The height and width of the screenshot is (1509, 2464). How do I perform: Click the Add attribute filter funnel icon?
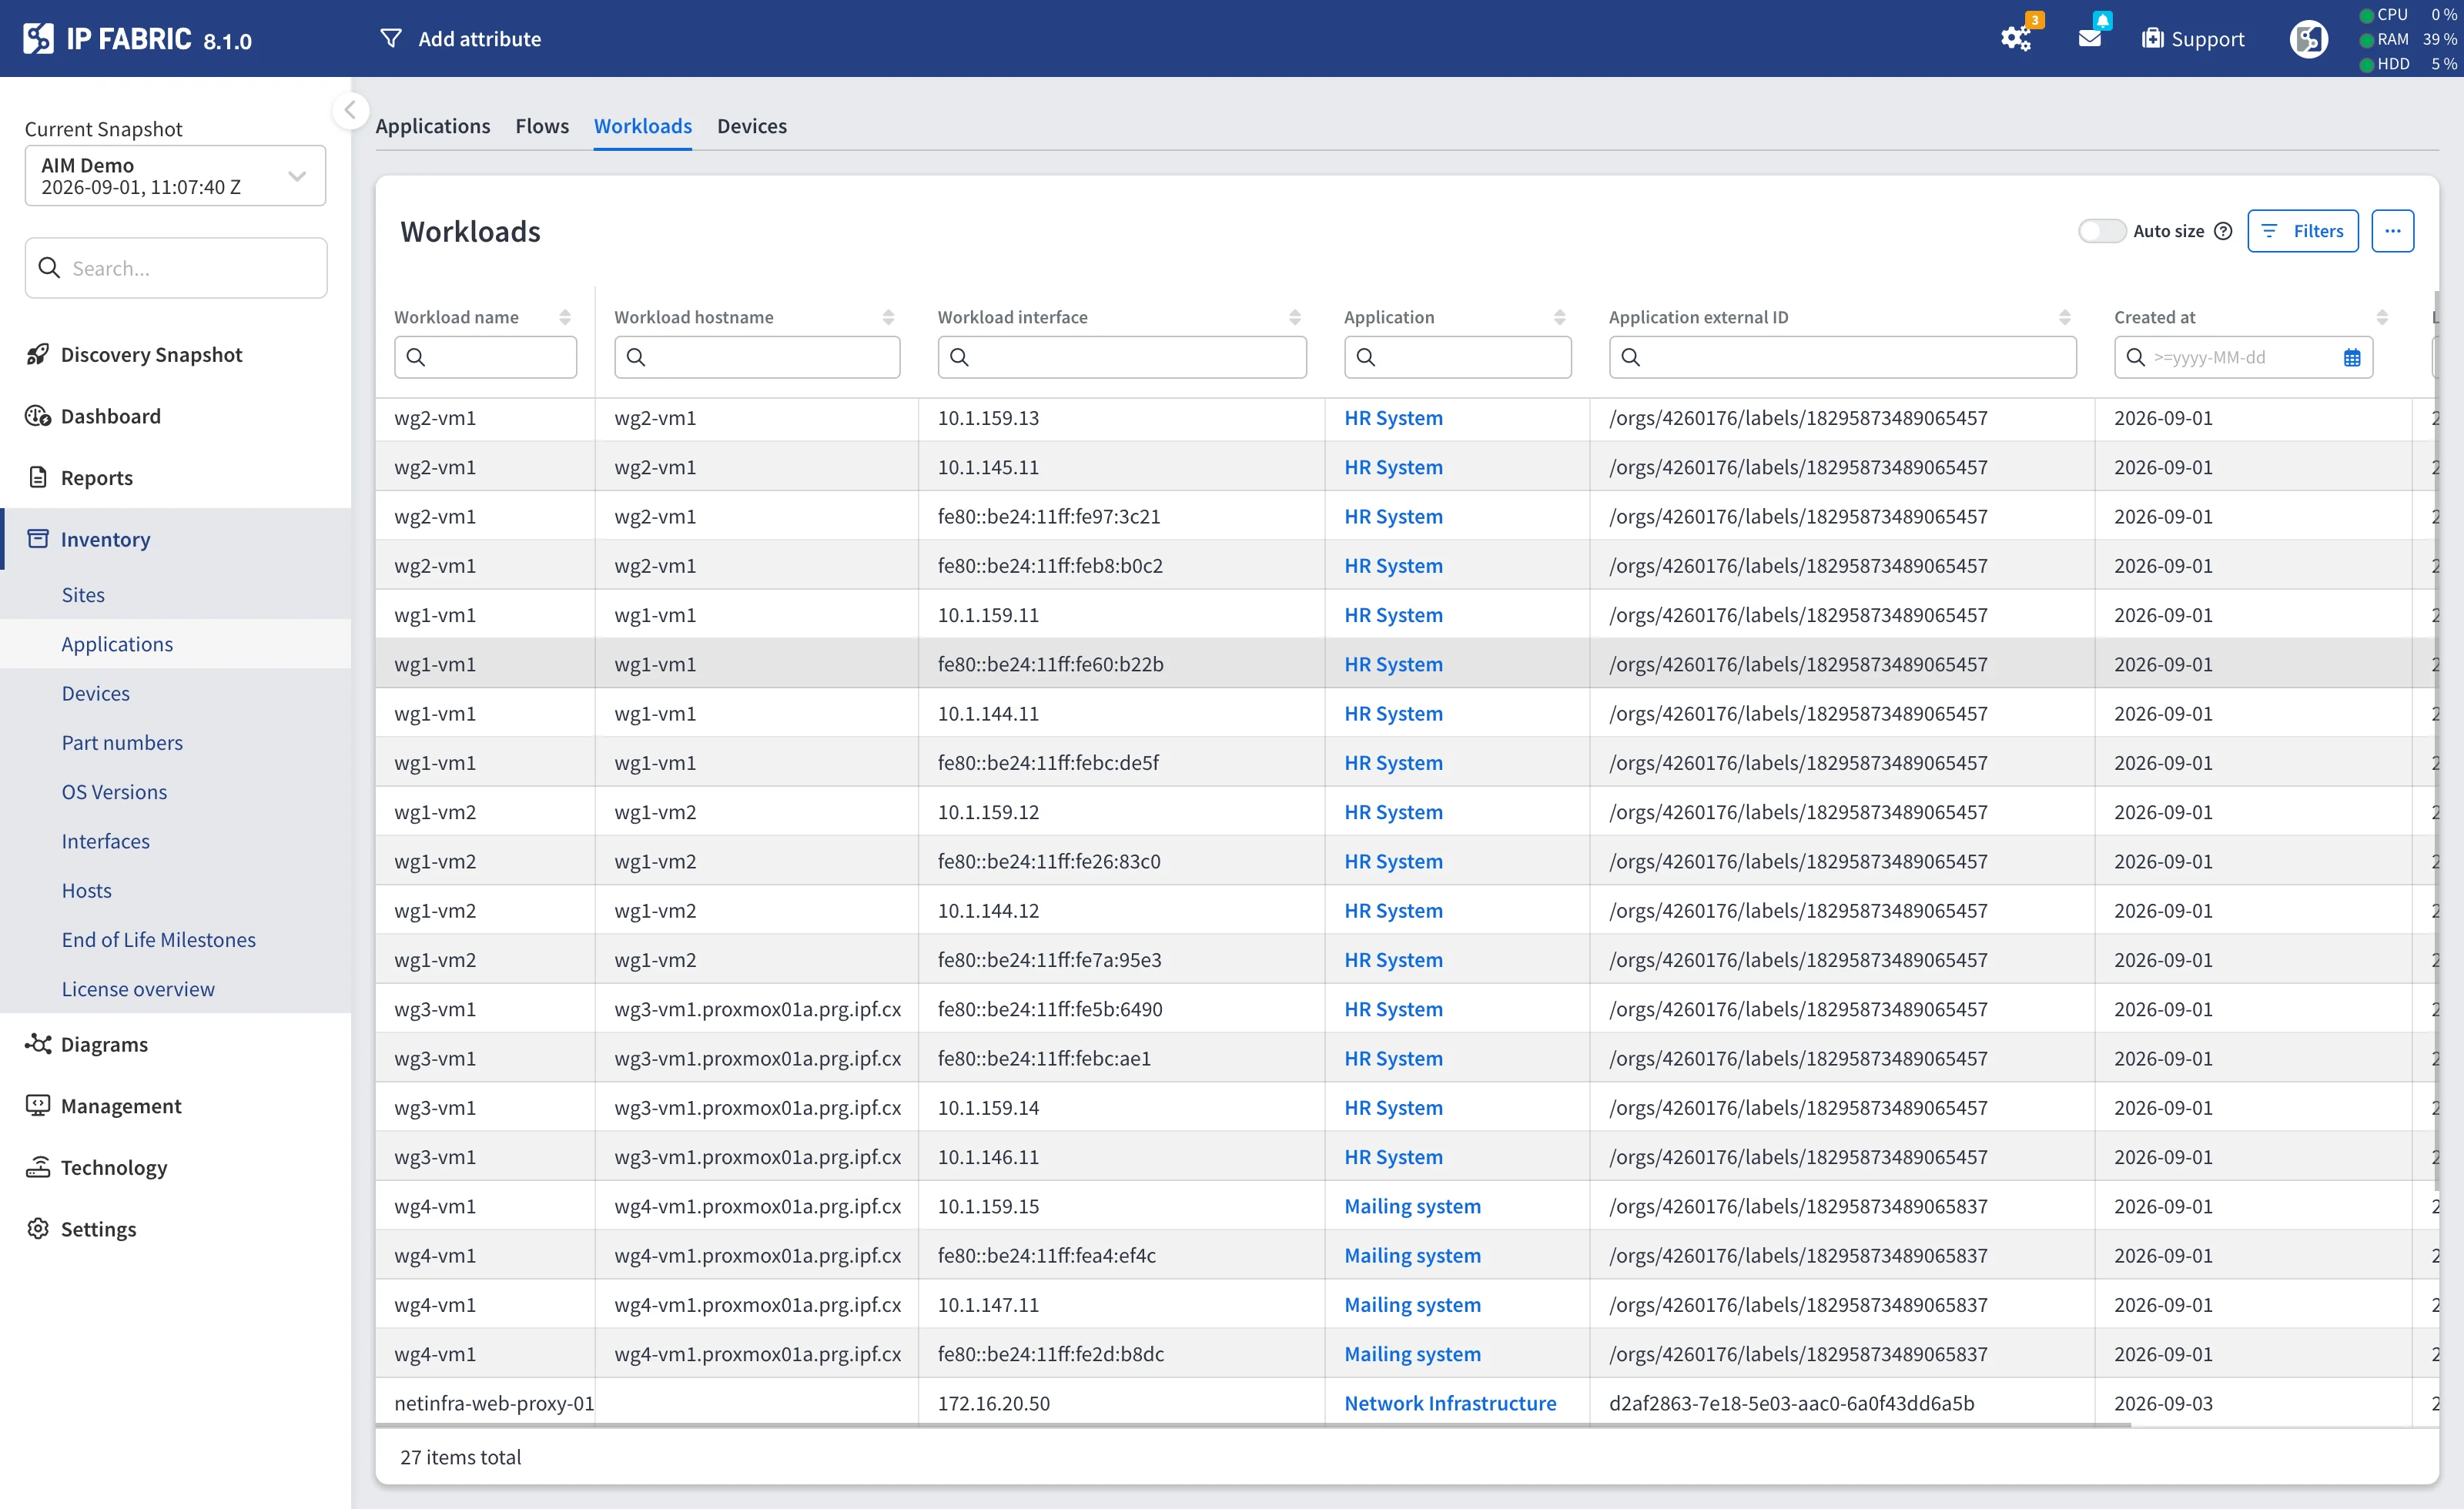(x=391, y=38)
